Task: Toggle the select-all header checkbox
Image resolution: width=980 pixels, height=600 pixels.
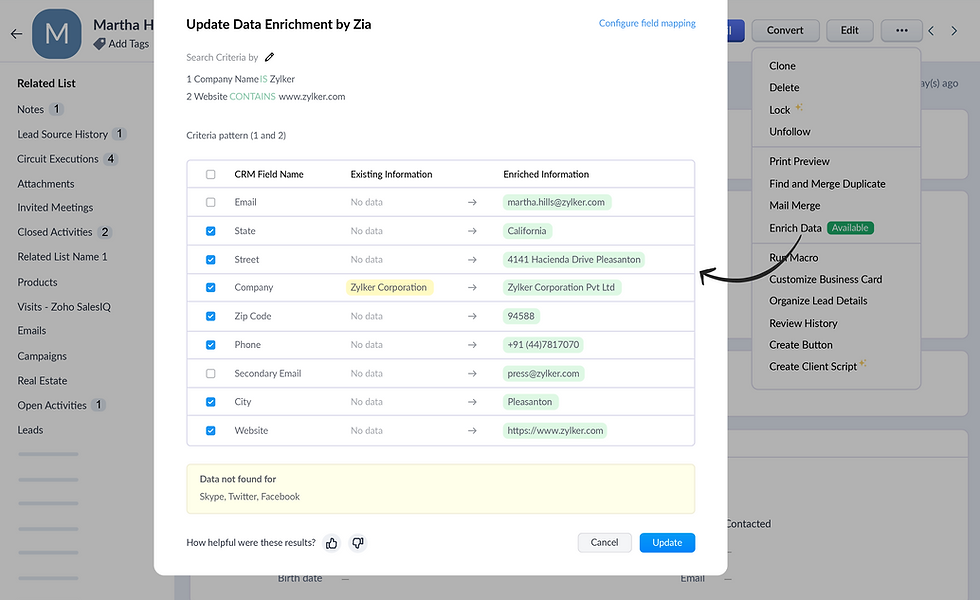Action: click(x=211, y=174)
